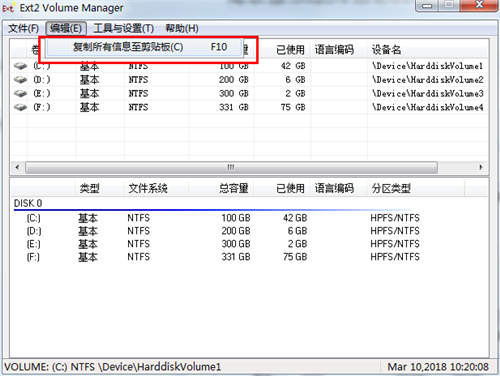Click the 331 GB capacity in top list
This screenshot has height=376, width=500.
(234, 107)
